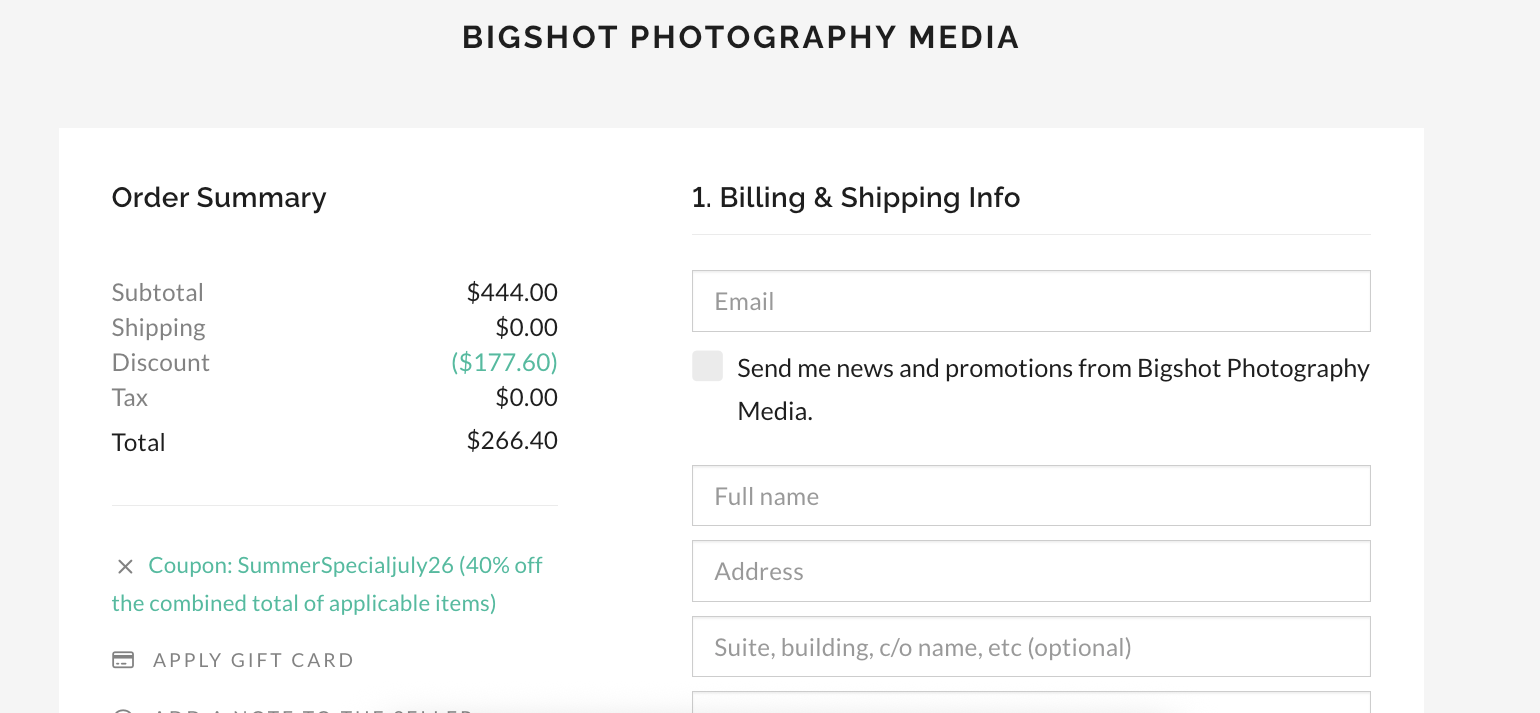Select the $266.40 total amount
This screenshot has height=713, width=1540.
click(512, 440)
